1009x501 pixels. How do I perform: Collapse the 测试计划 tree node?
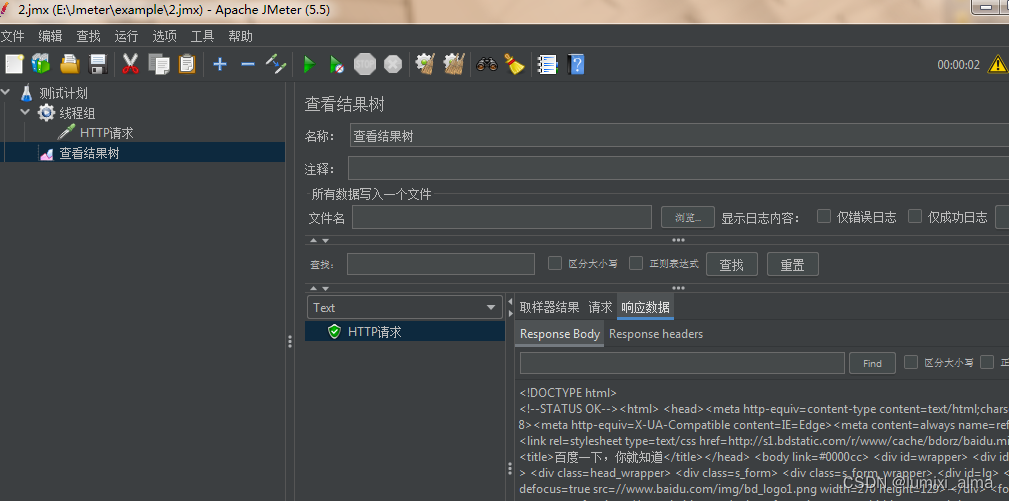6,93
